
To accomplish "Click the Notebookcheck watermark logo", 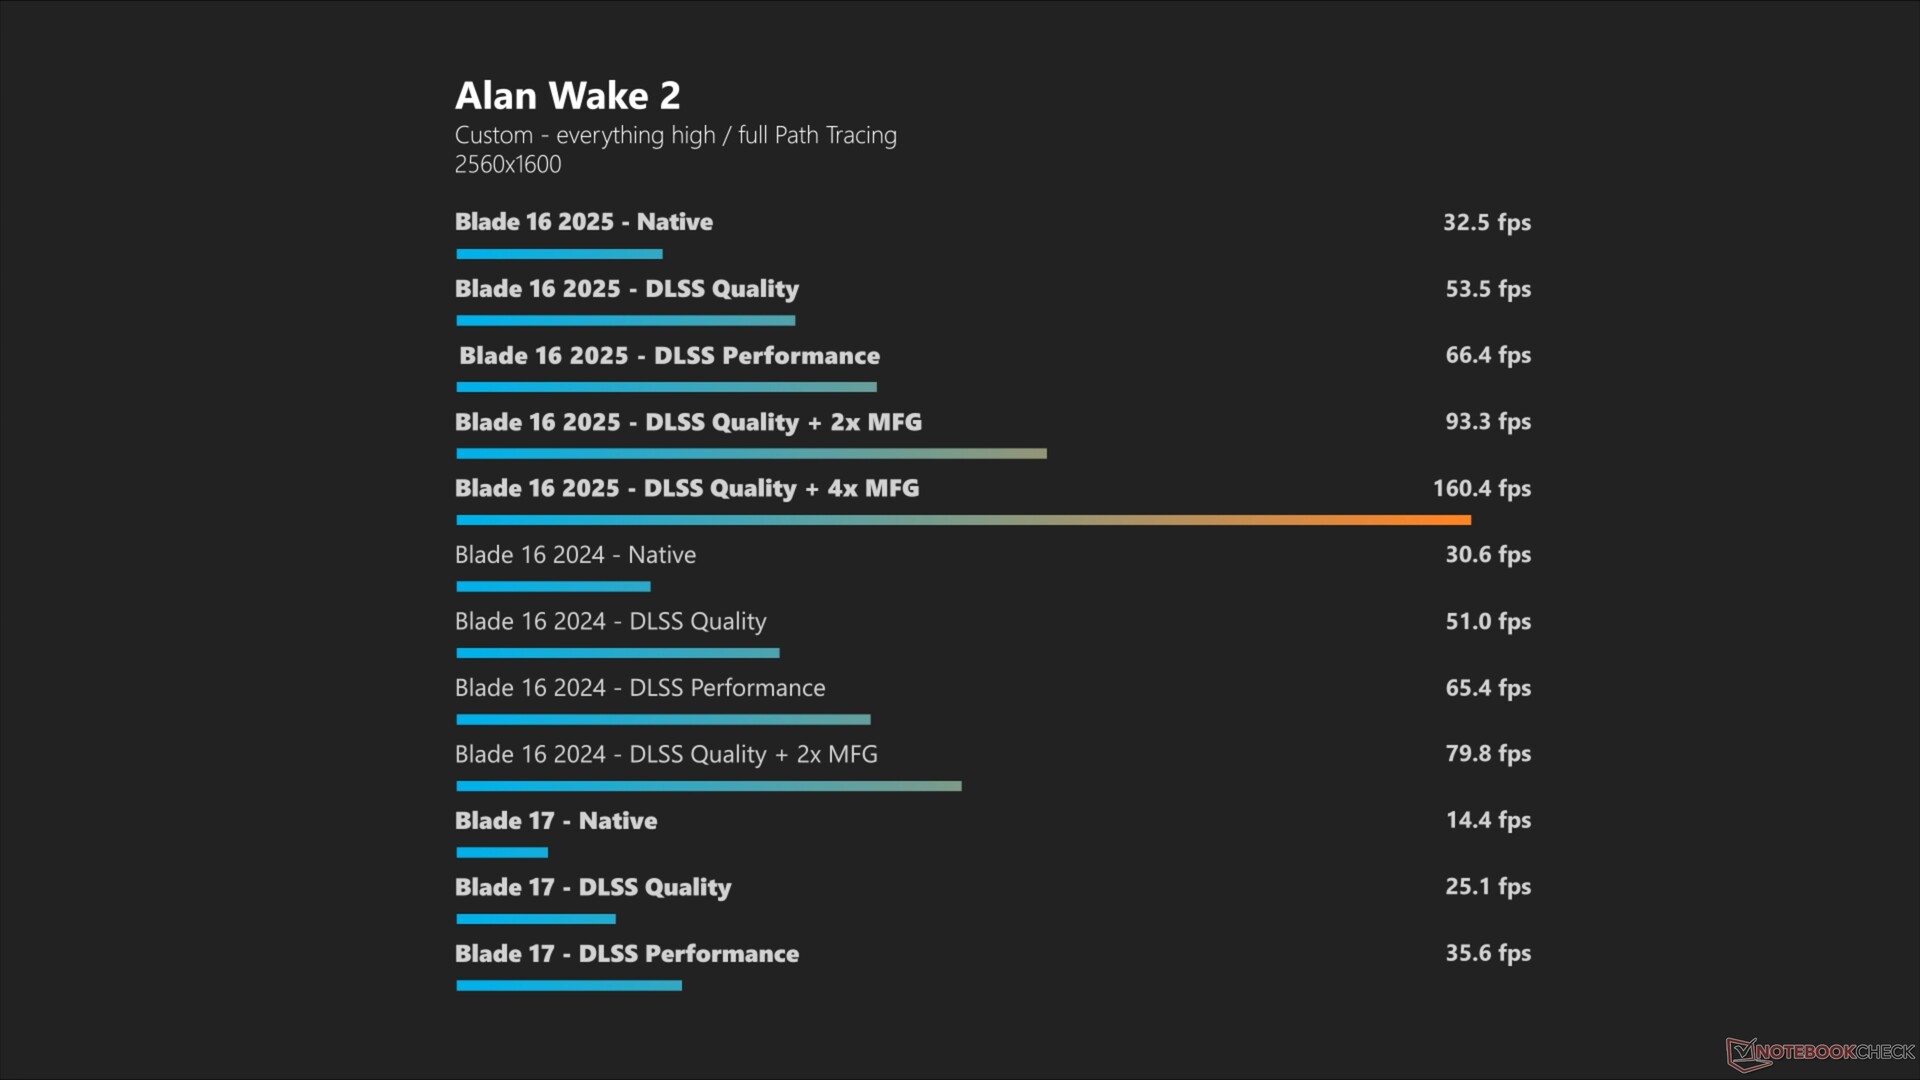I will coord(1820,1052).
